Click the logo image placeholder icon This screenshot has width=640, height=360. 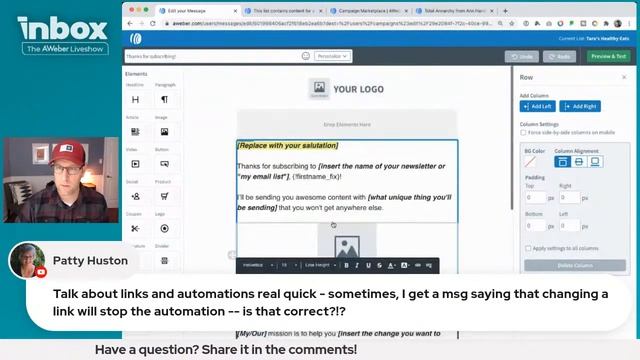coord(319,88)
